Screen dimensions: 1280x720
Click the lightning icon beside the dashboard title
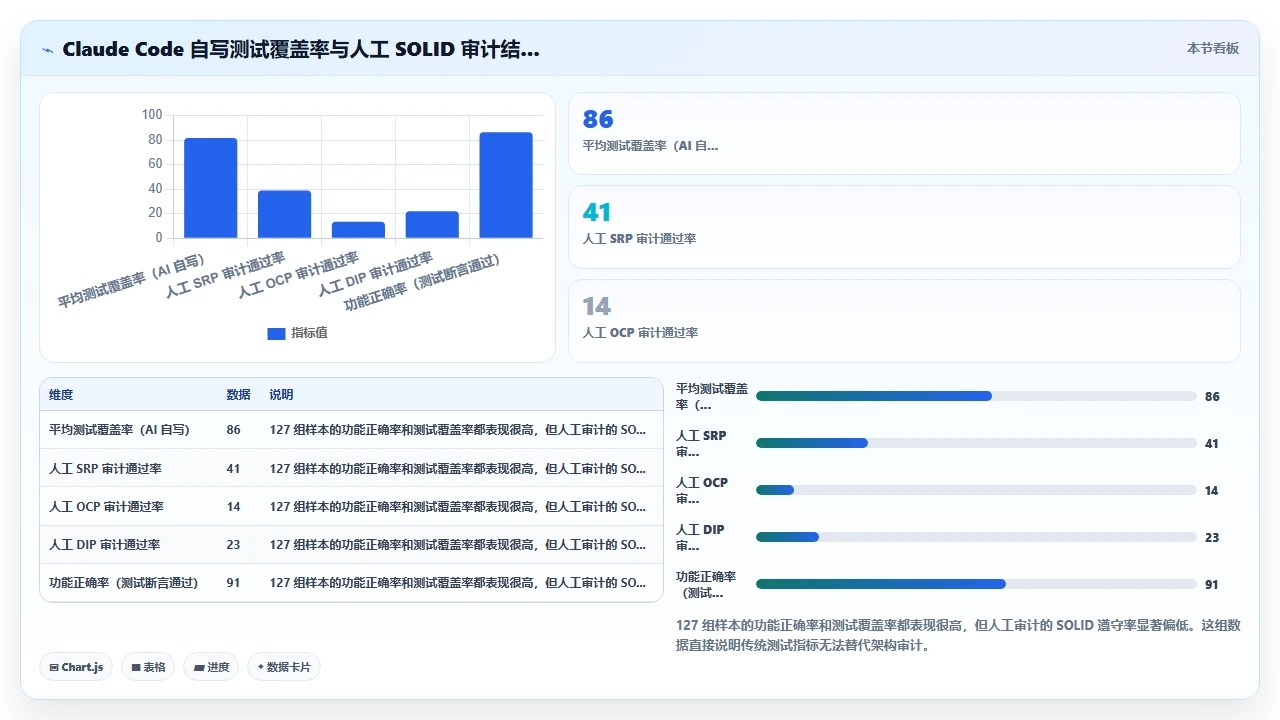pyautogui.click(x=47, y=49)
